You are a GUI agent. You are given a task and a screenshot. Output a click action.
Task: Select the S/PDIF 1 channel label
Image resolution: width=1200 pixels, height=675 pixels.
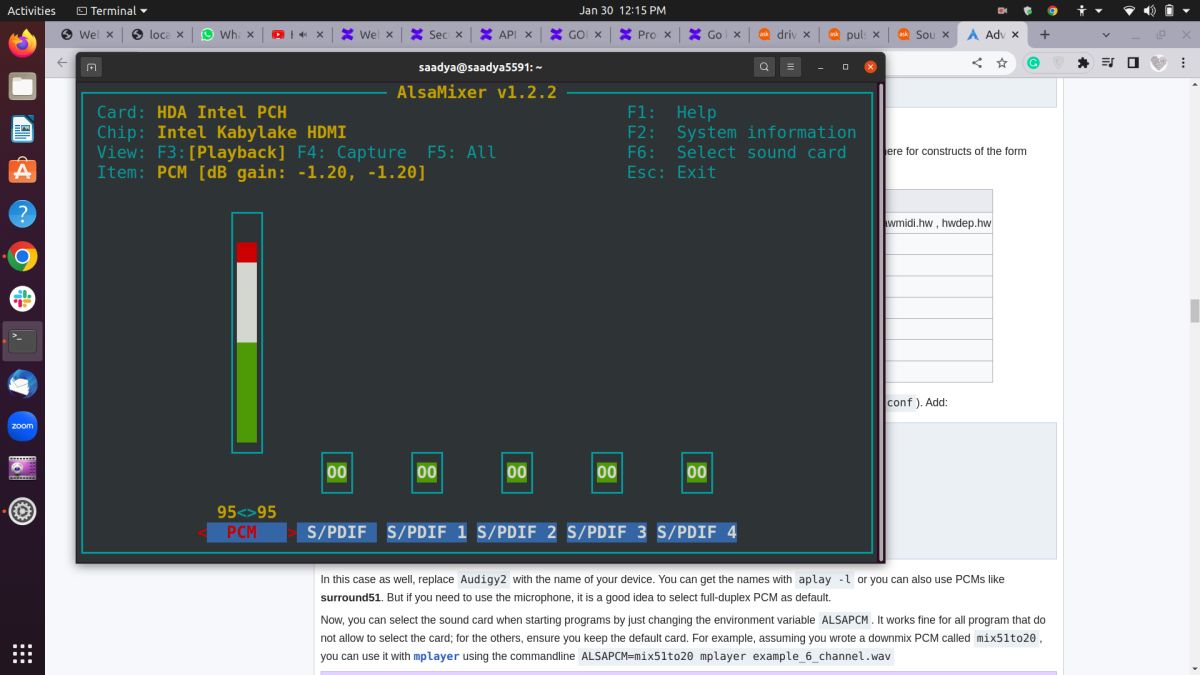point(427,532)
